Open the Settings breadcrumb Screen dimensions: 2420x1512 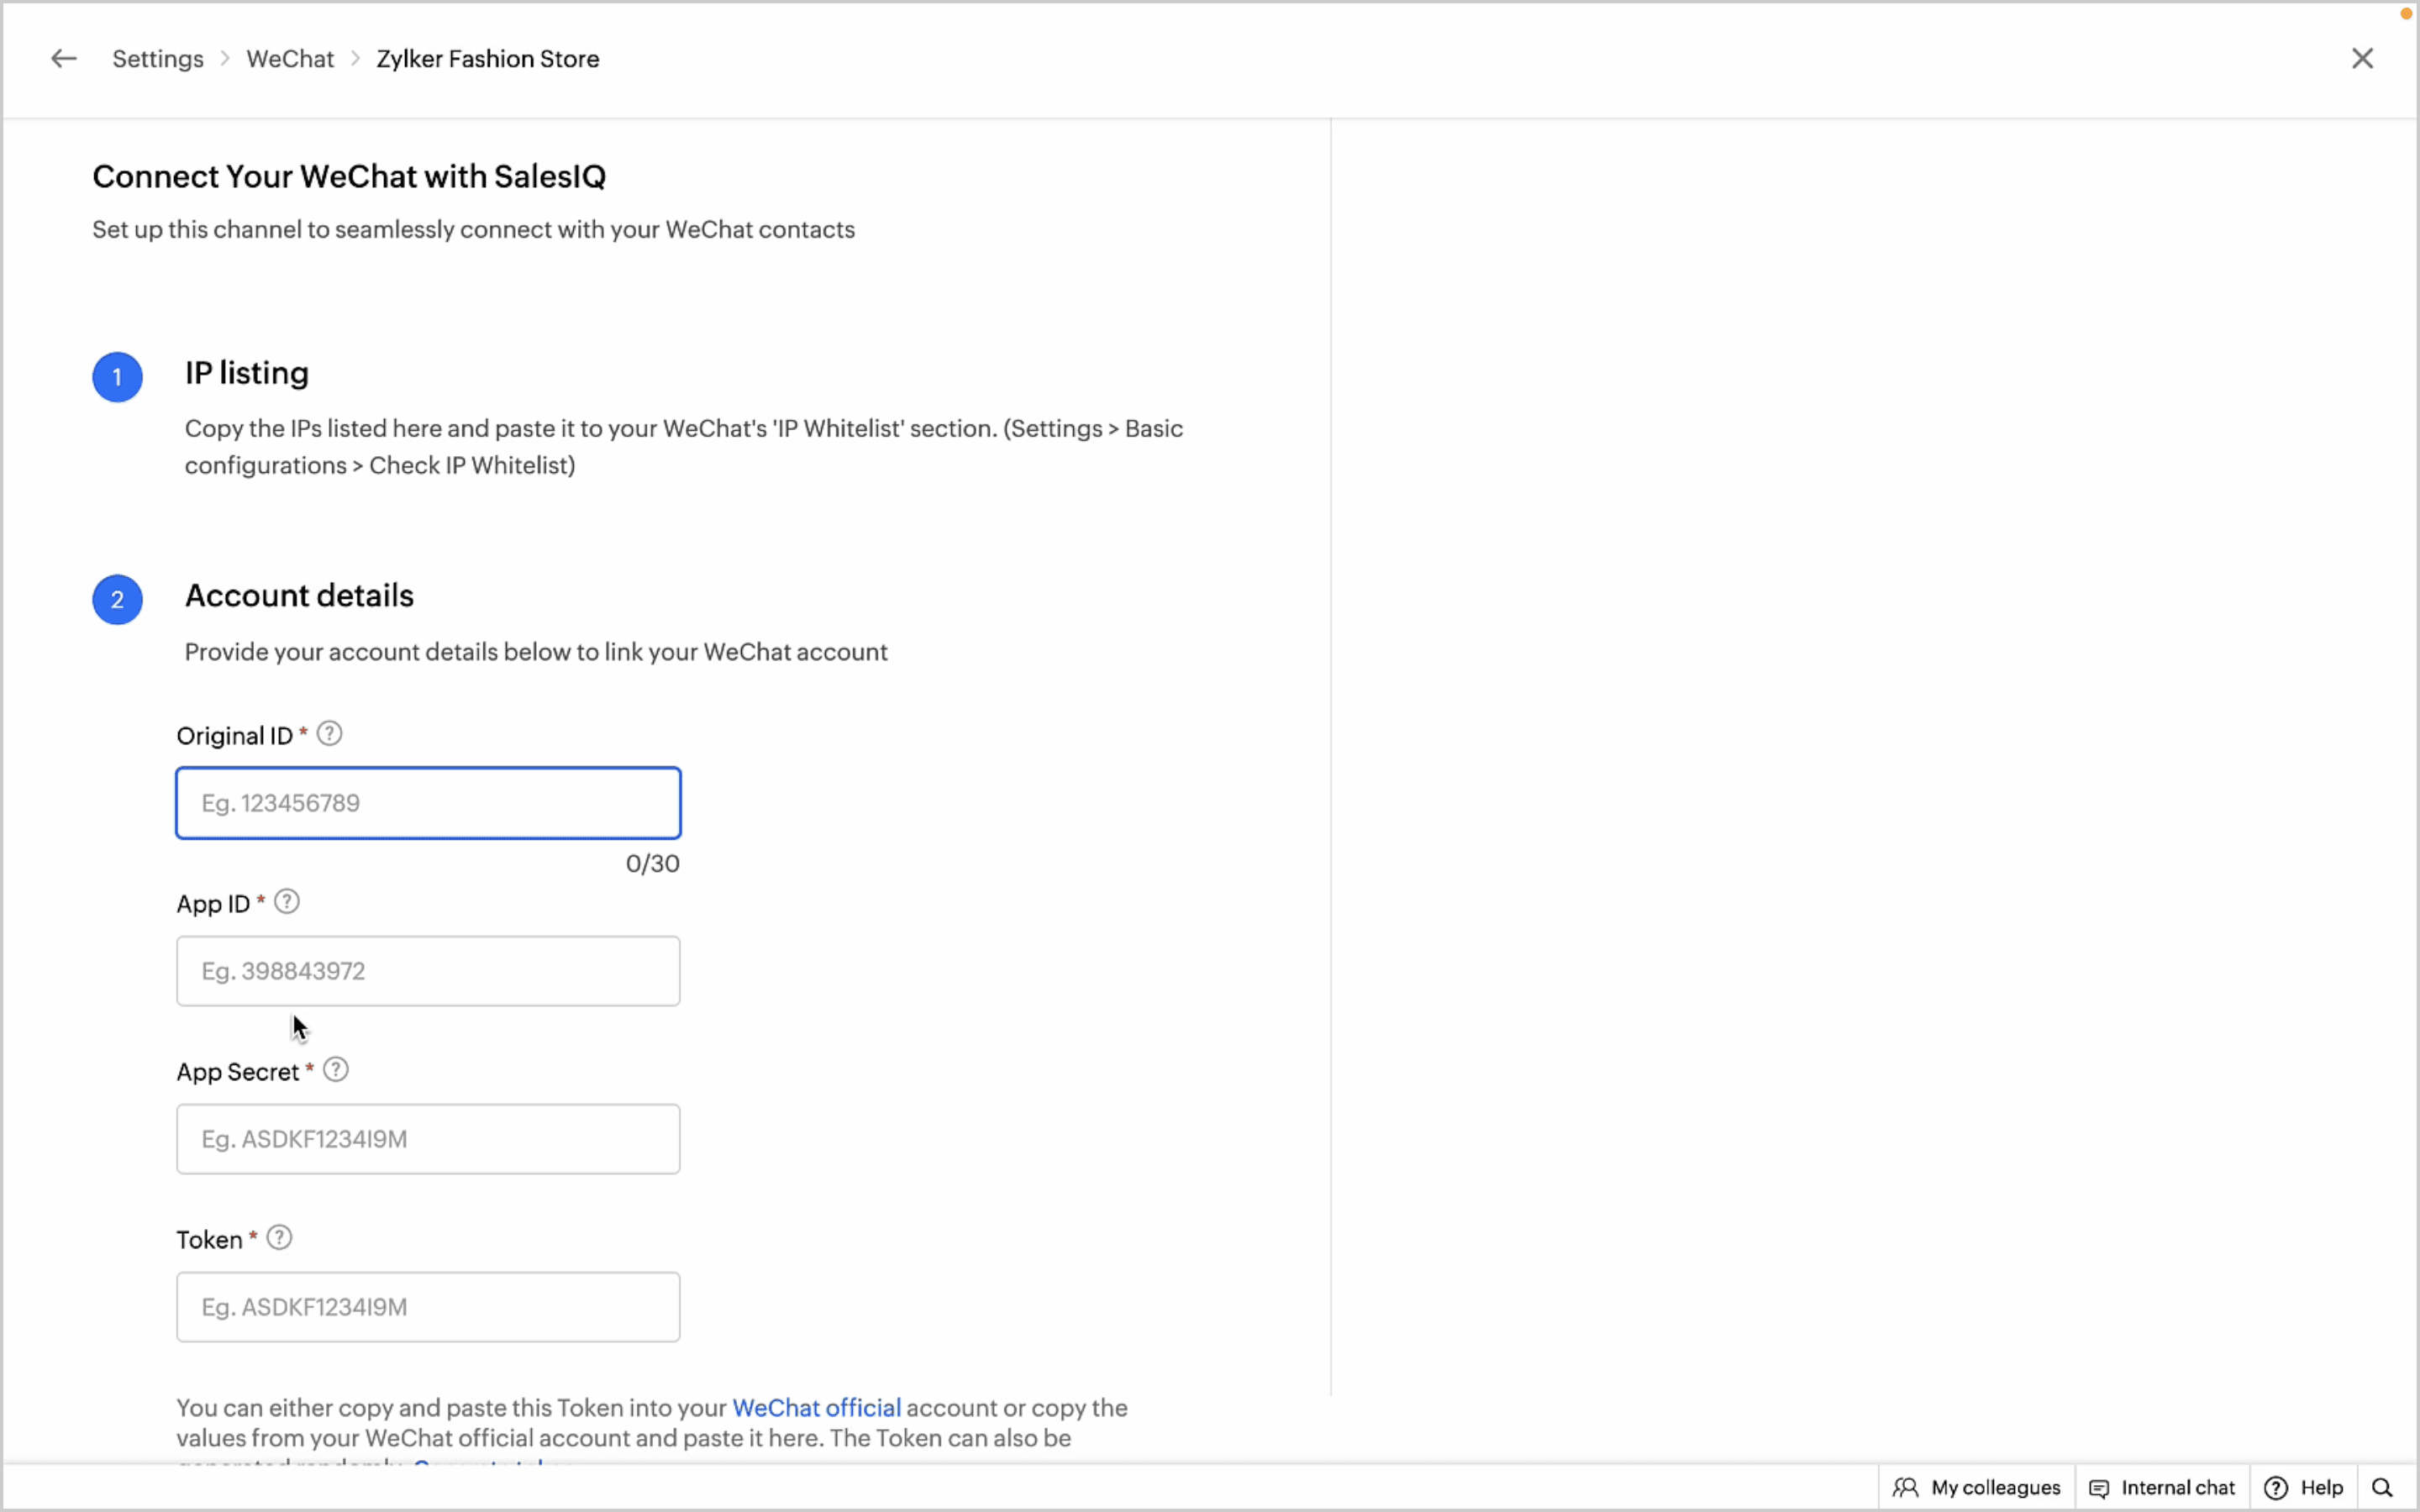pos(158,59)
